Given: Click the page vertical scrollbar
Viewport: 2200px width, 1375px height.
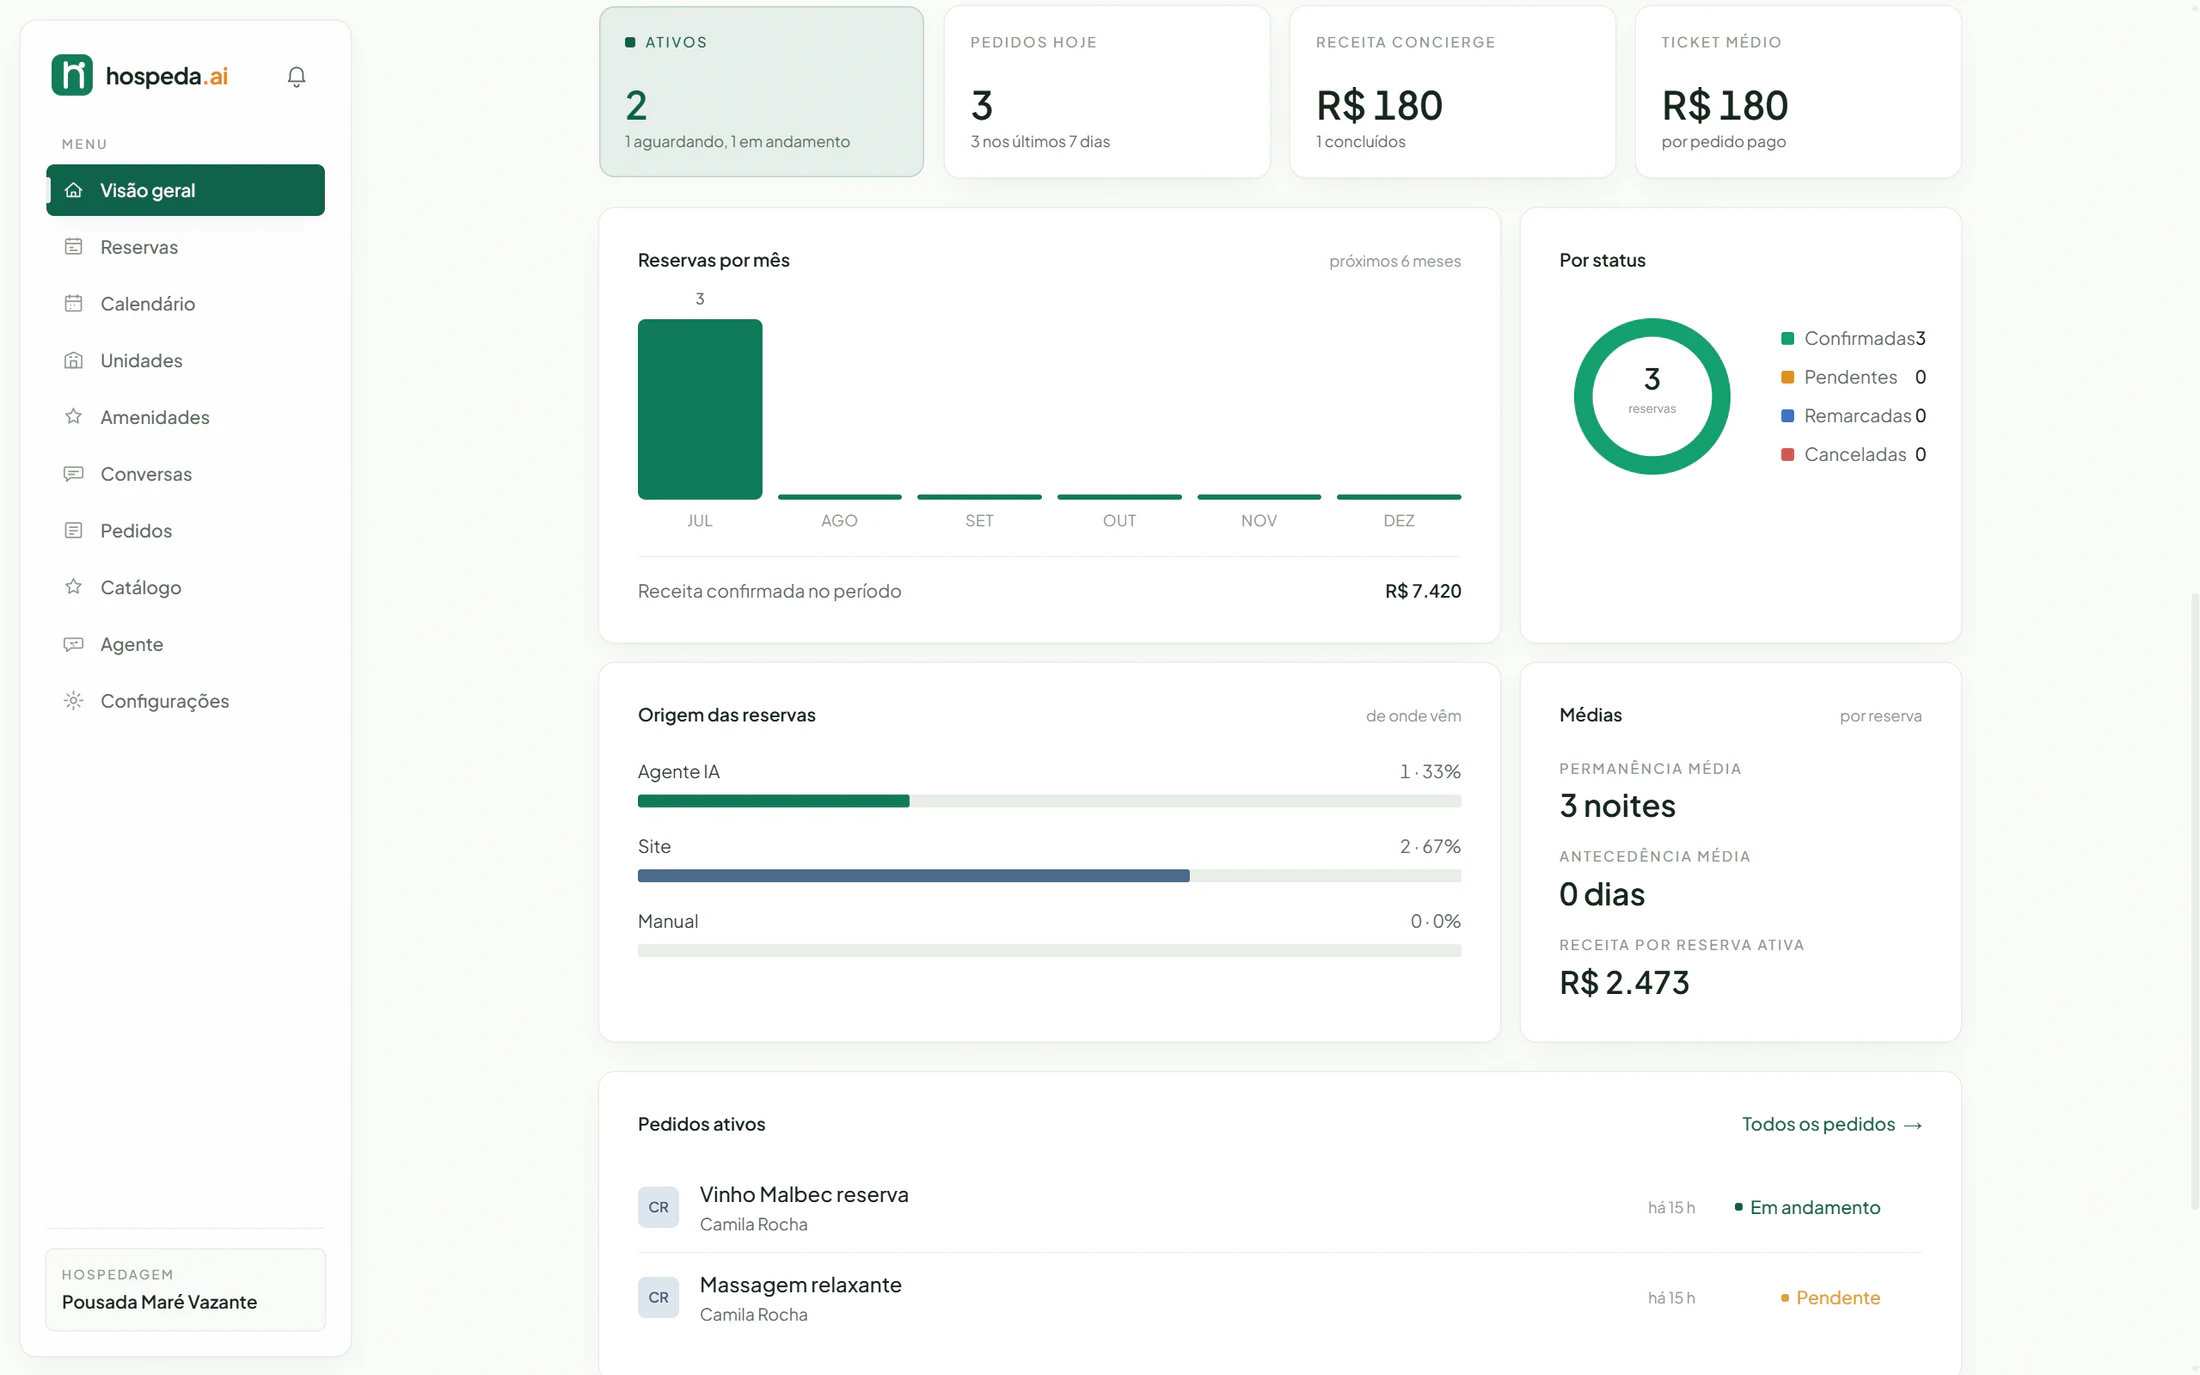Looking at the screenshot, I should click(x=2194, y=900).
